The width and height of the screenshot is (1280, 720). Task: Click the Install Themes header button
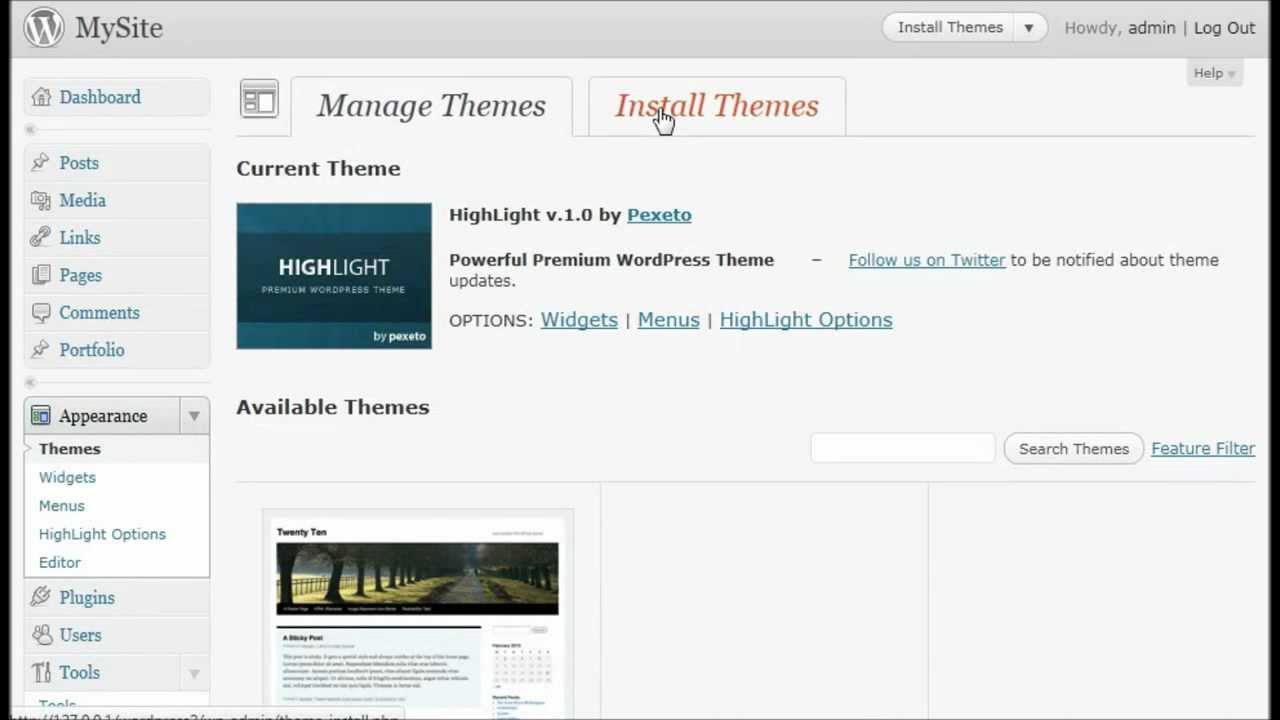point(950,28)
